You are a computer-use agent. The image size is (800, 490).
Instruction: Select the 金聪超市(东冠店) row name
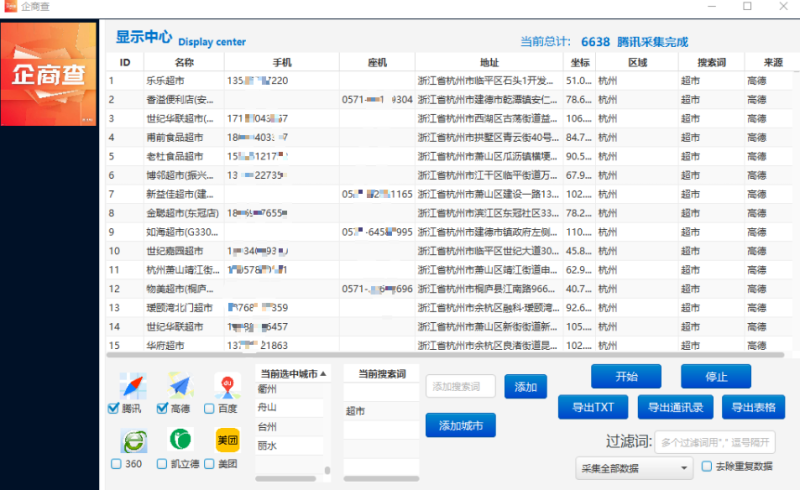click(183, 213)
